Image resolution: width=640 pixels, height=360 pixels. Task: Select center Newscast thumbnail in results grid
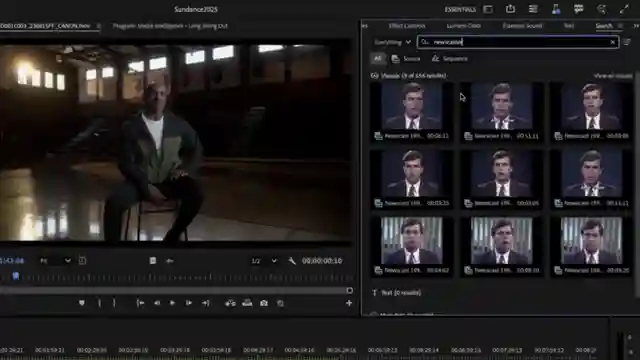click(502, 179)
